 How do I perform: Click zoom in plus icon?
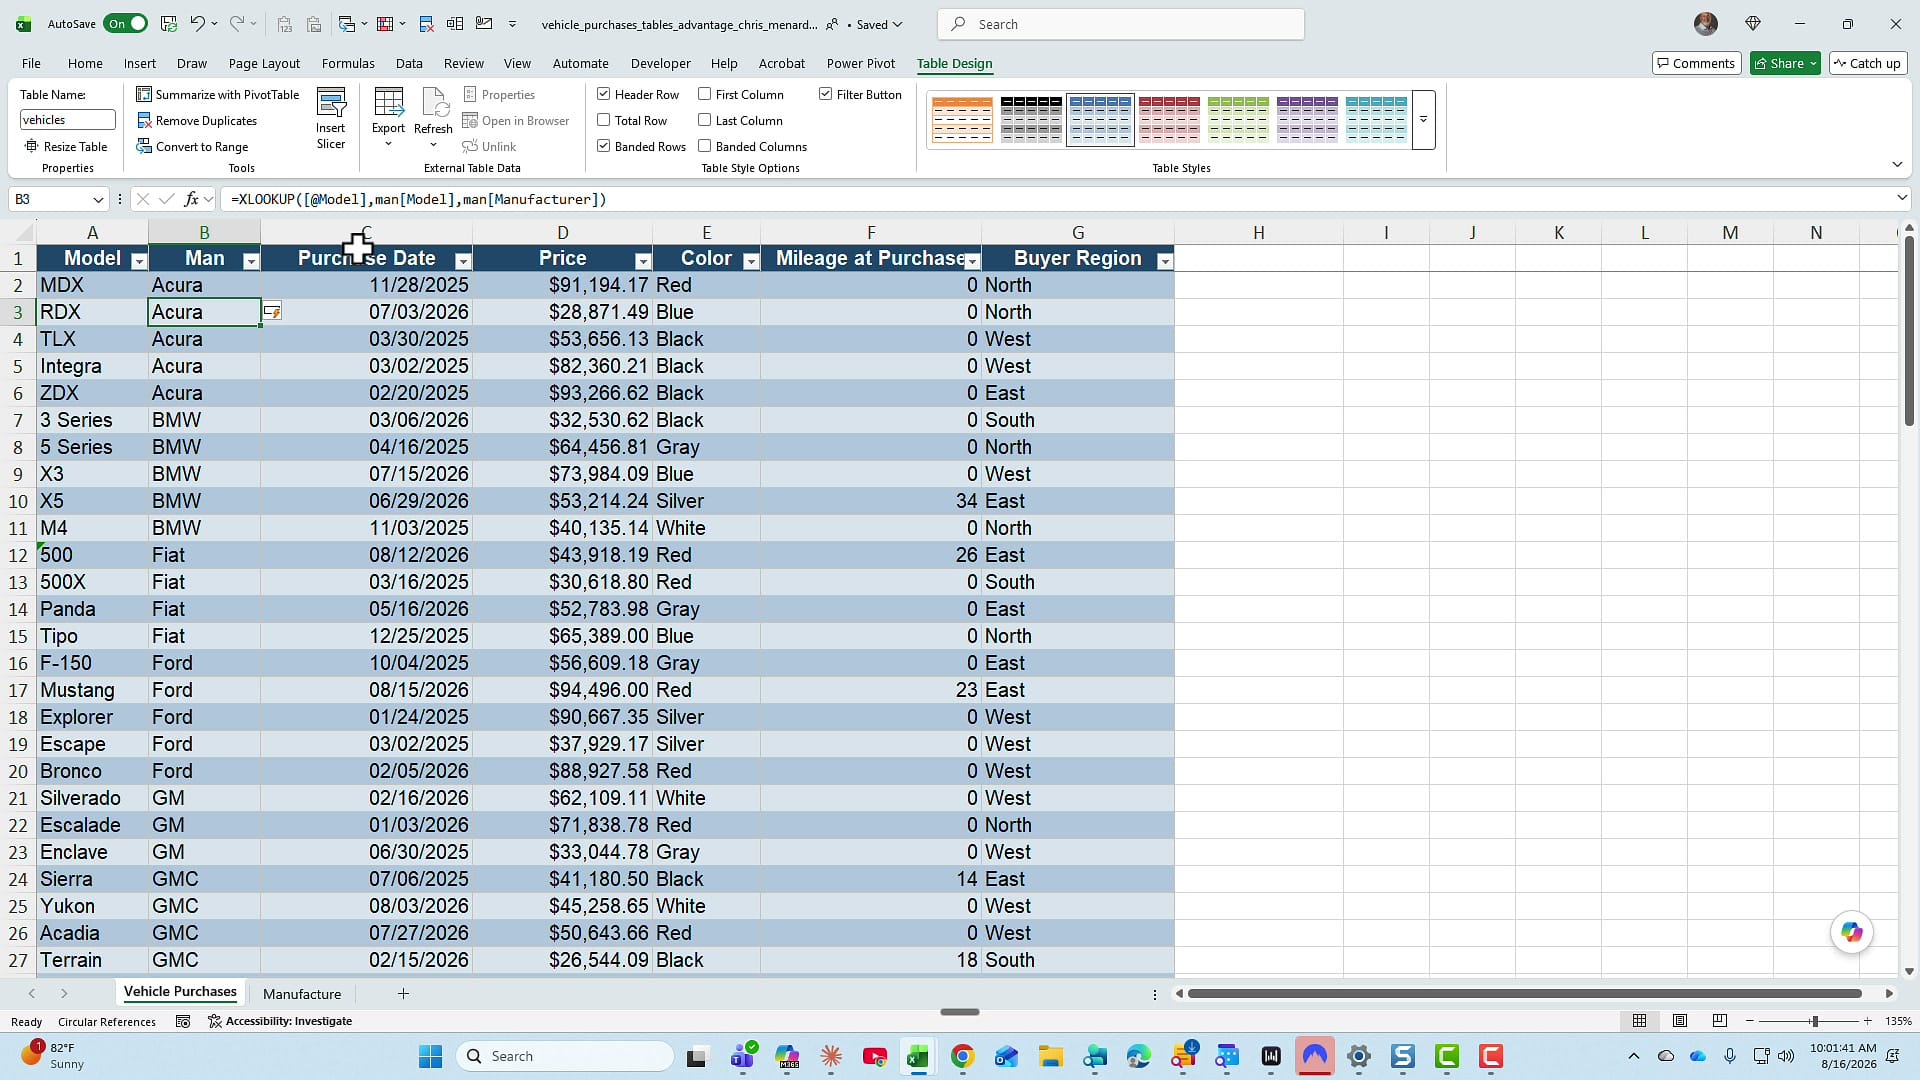[x=1867, y=1021]
